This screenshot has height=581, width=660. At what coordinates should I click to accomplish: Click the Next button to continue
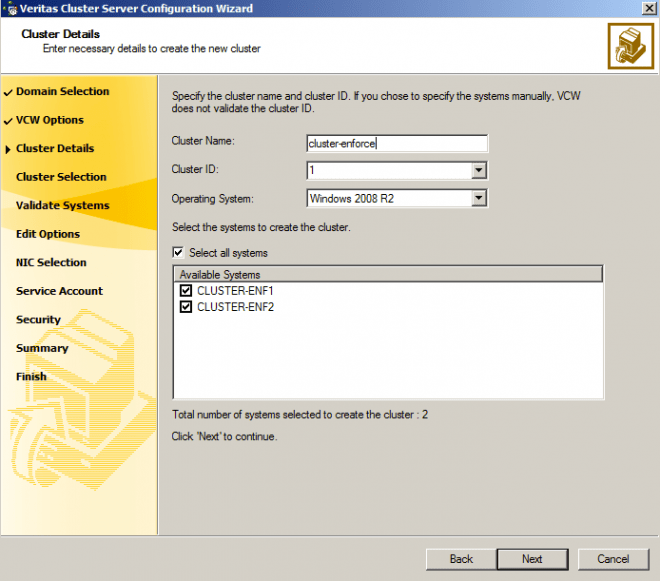point(532,559)
